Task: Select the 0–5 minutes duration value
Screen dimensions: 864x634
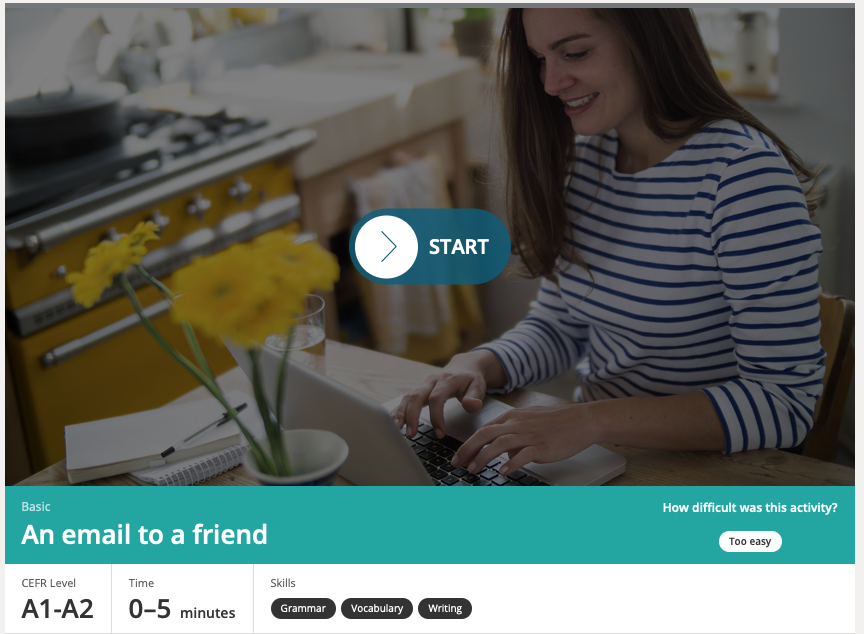Action: coord(182,609)
